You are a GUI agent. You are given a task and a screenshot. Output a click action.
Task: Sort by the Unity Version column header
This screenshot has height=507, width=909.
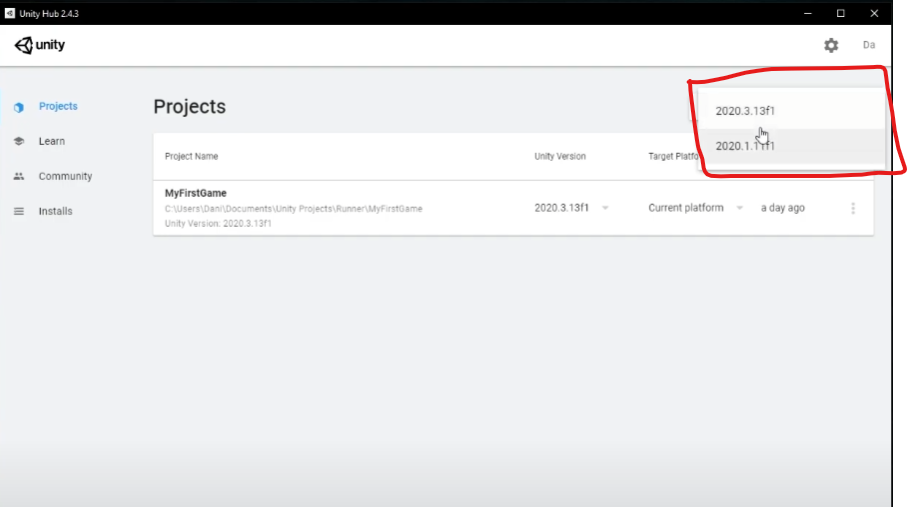pos(560,156)
